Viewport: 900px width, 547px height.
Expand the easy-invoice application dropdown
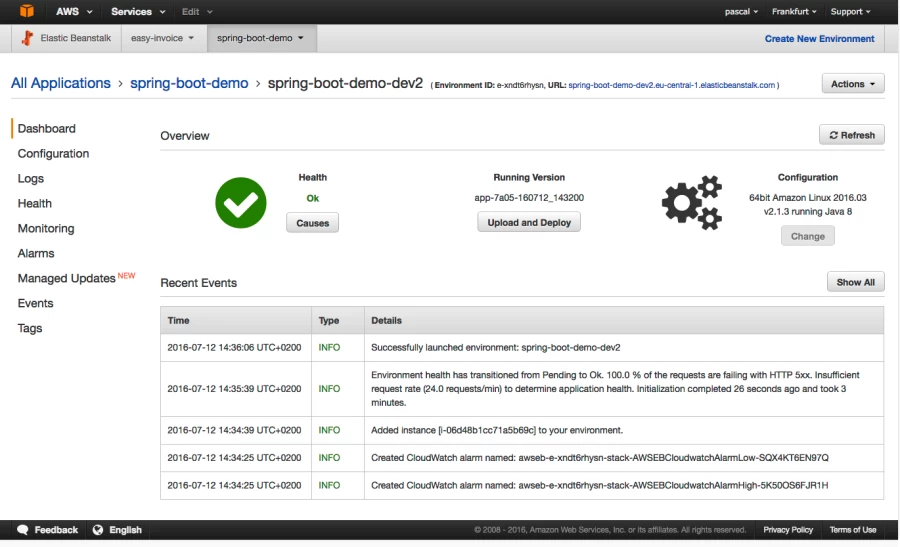(x=162, y=38)
